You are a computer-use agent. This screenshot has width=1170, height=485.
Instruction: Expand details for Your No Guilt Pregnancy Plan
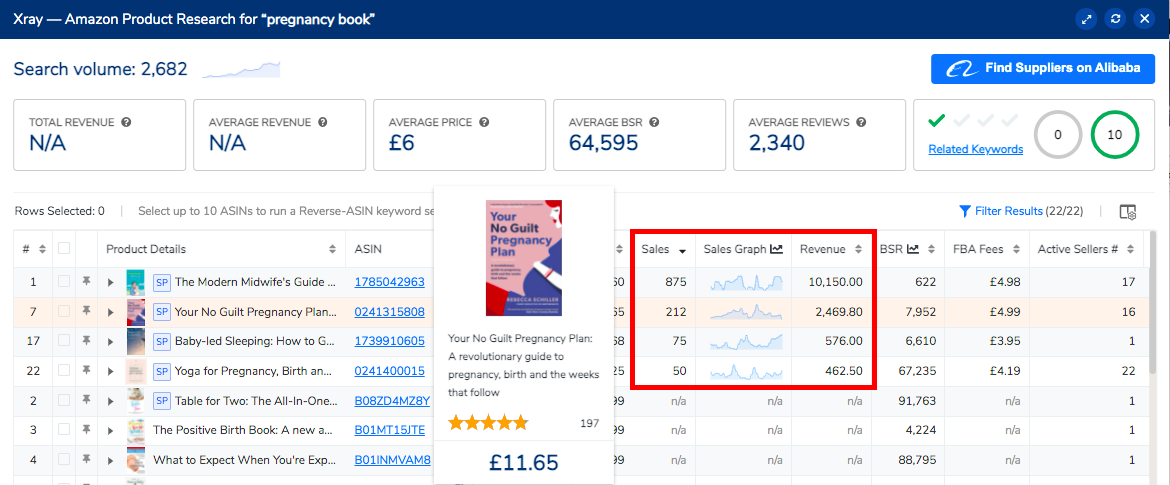[111, 312]
